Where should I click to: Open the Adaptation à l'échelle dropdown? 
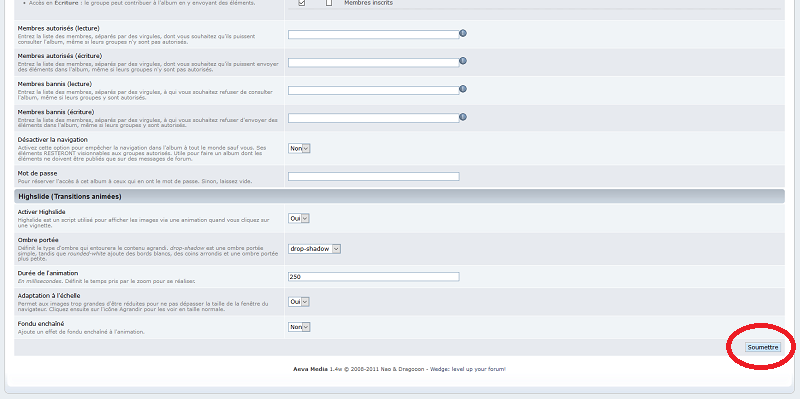tap(298, 302)
